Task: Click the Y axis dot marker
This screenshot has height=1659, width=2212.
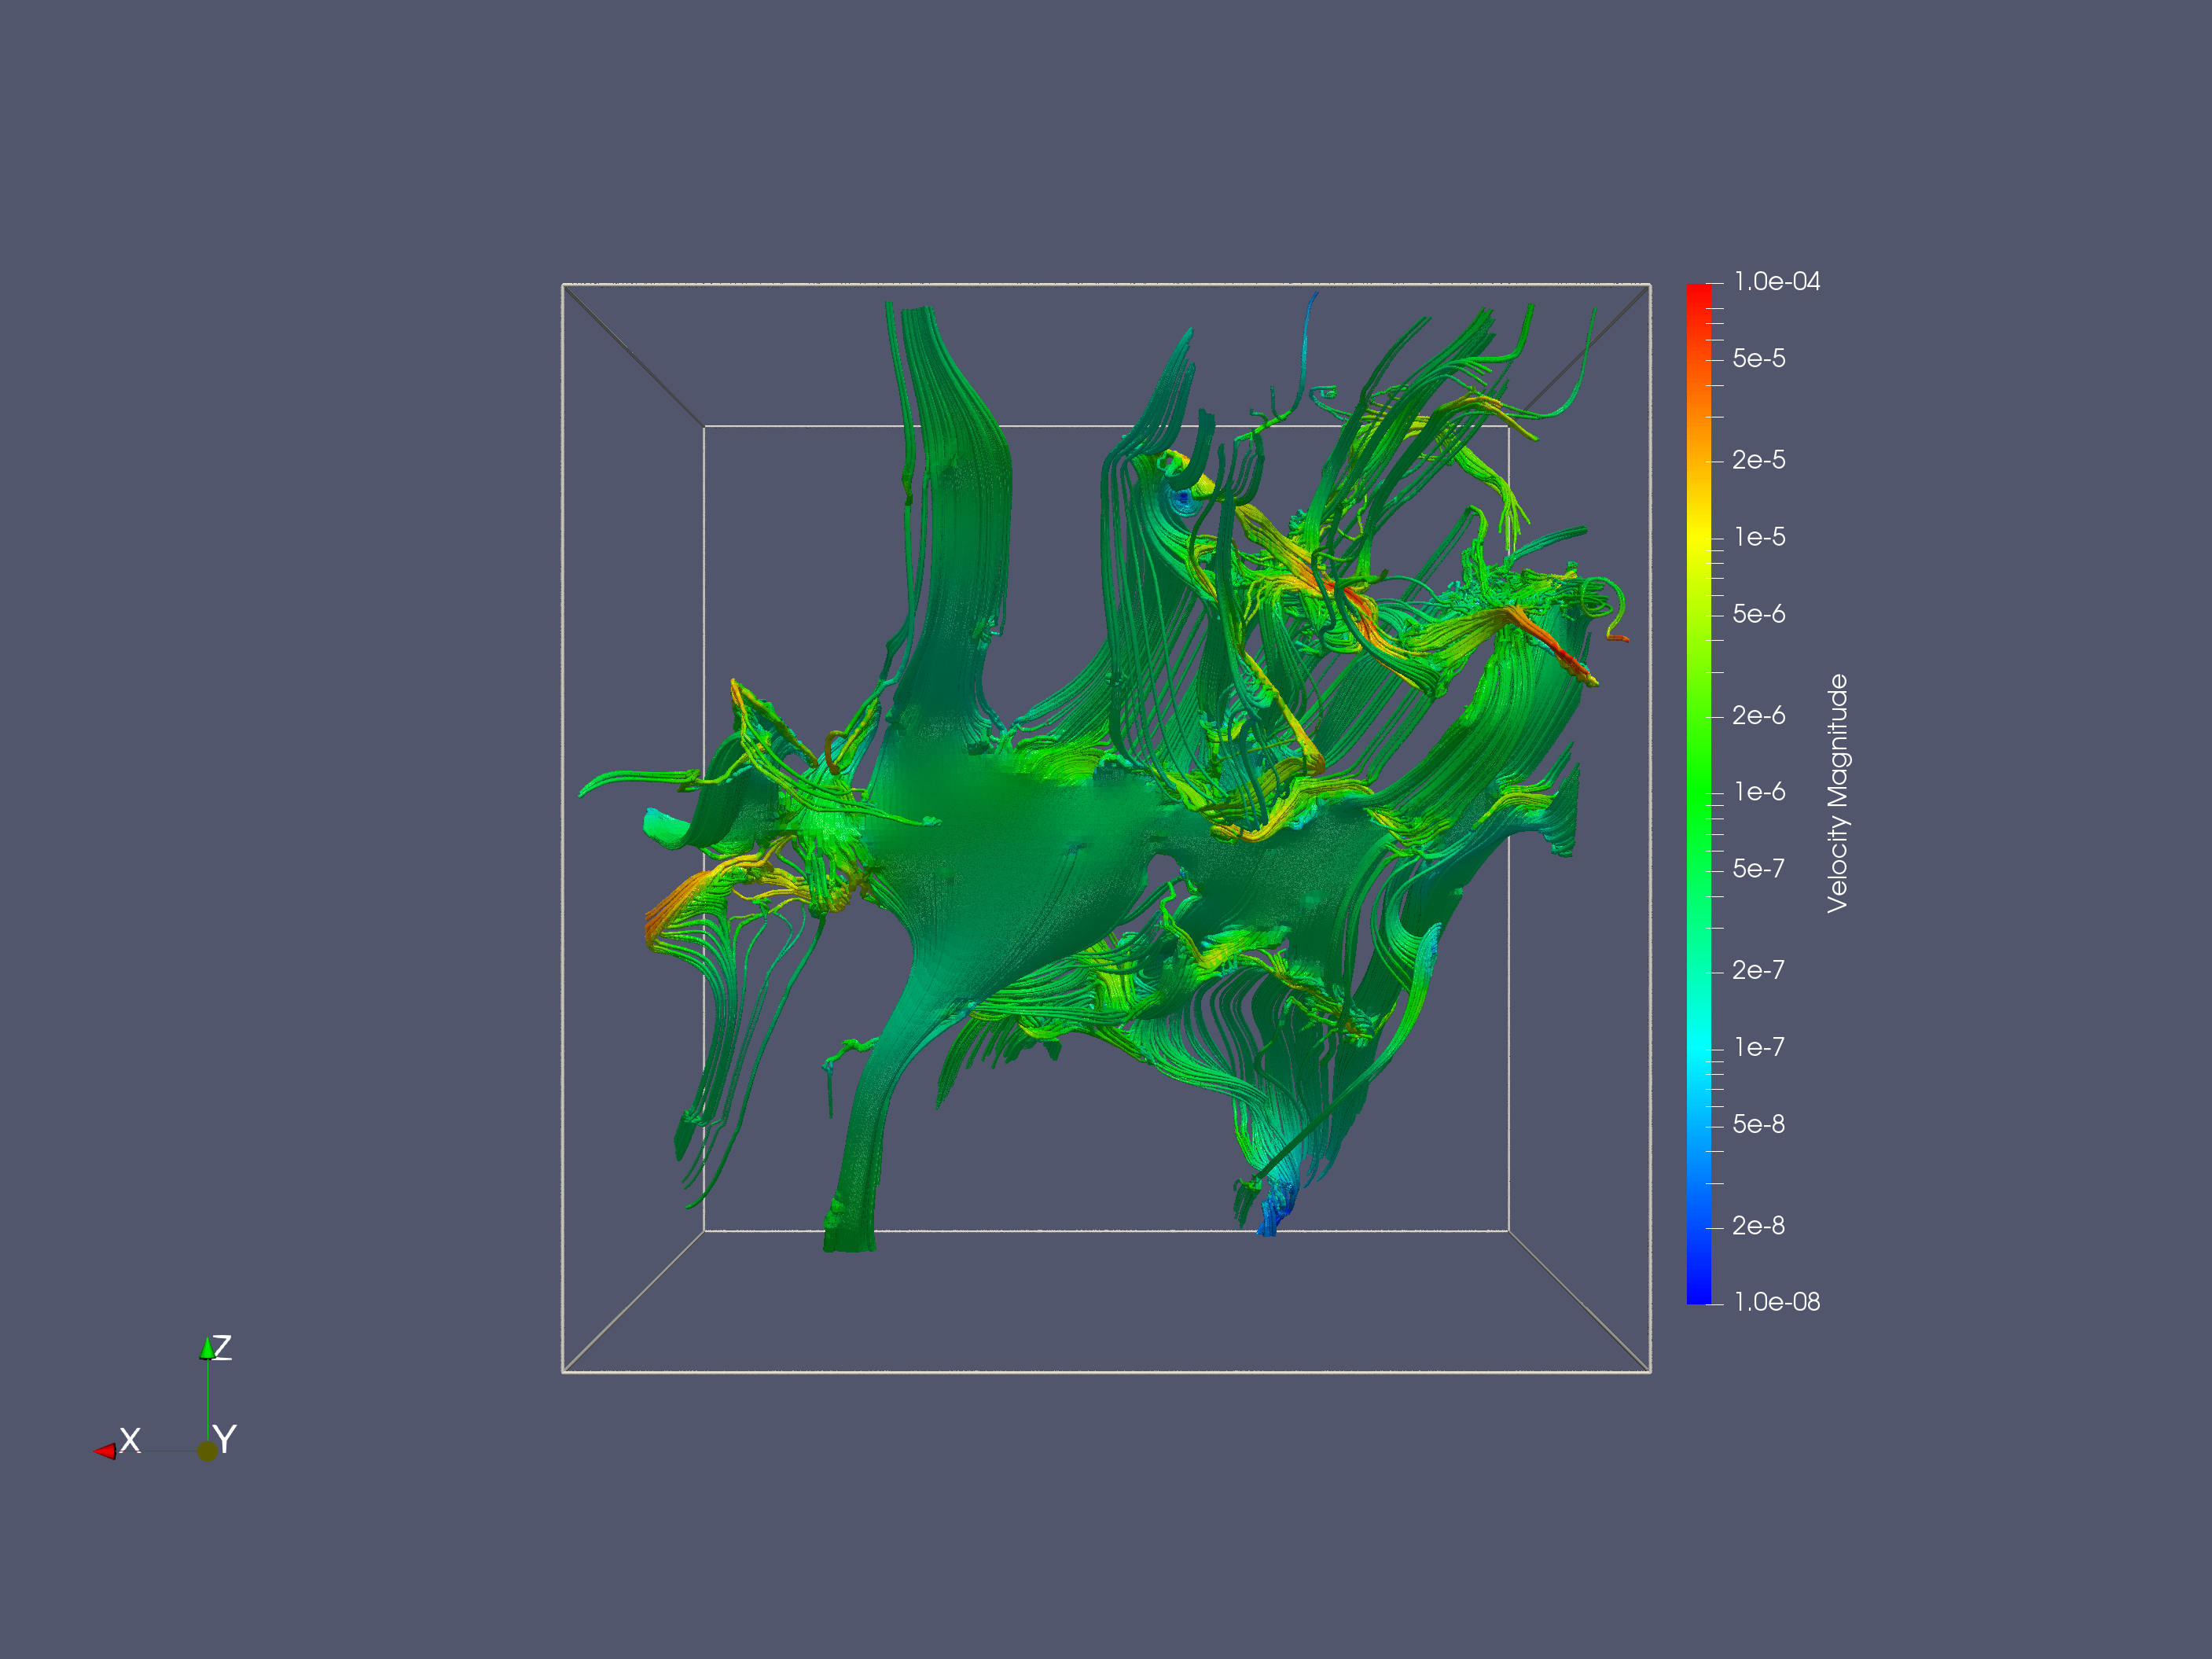Action: [x=207, y=1451]
